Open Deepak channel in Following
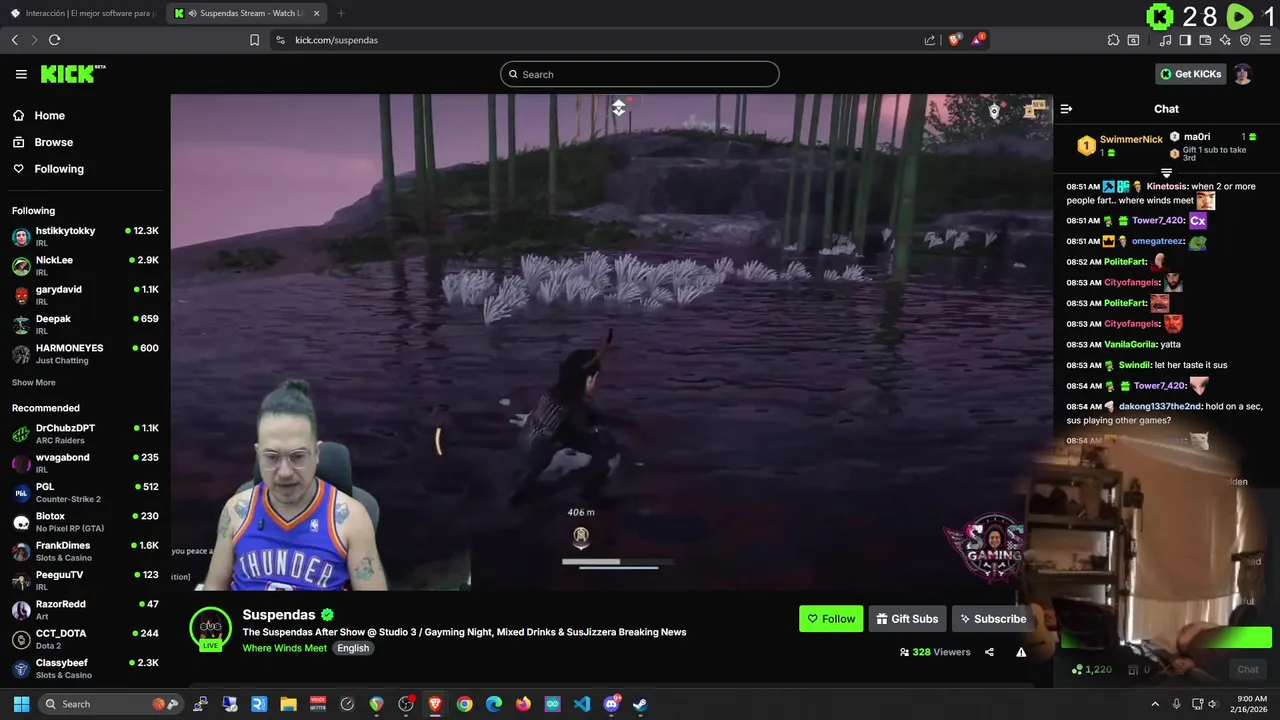The image size is (1280, 720). point(85,324)
